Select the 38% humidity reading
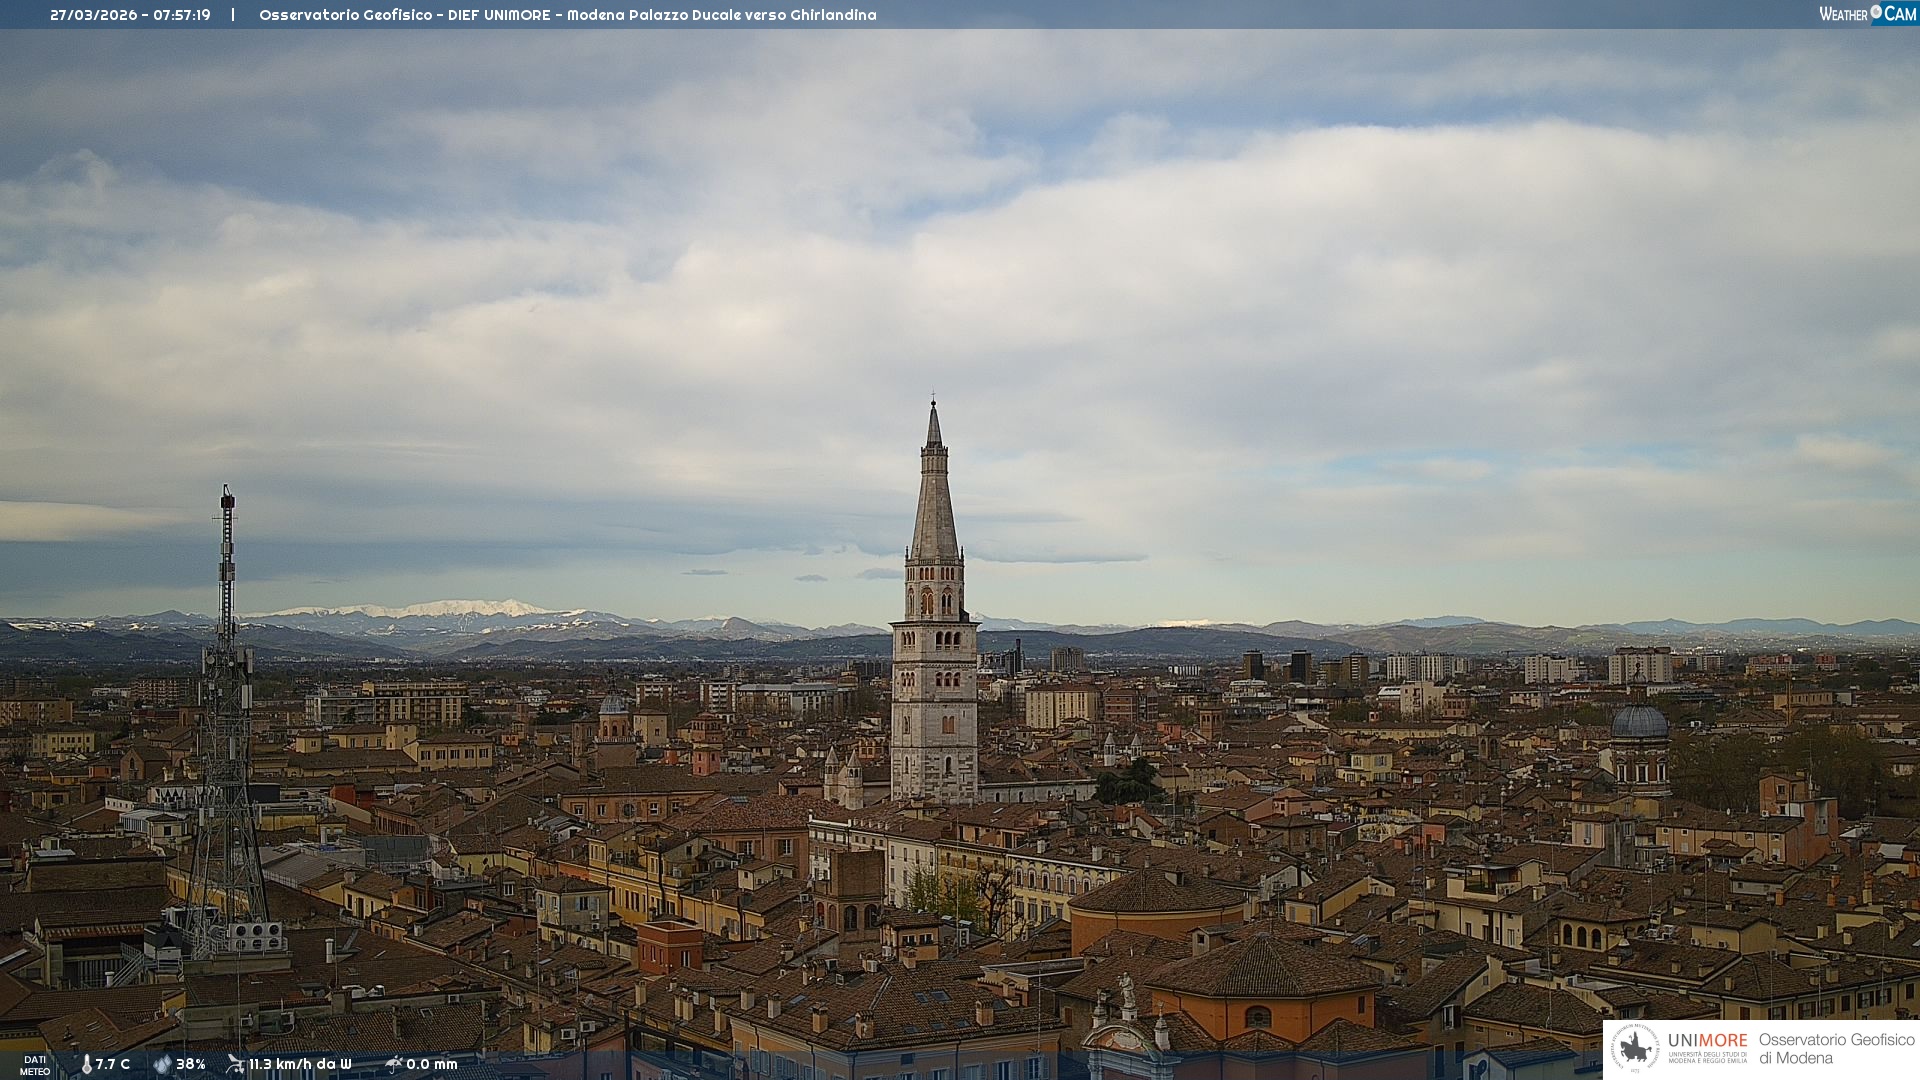 [x=191, y=1064]
